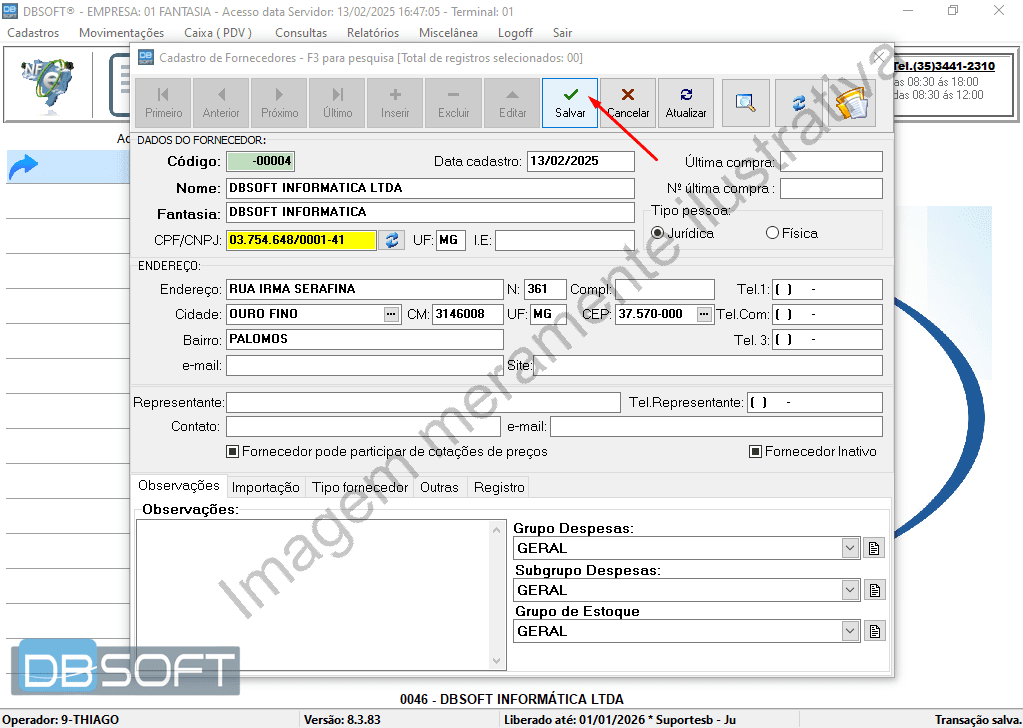
Task: Expand the Subgrupo Despesas dropdown
Action: 850,590
